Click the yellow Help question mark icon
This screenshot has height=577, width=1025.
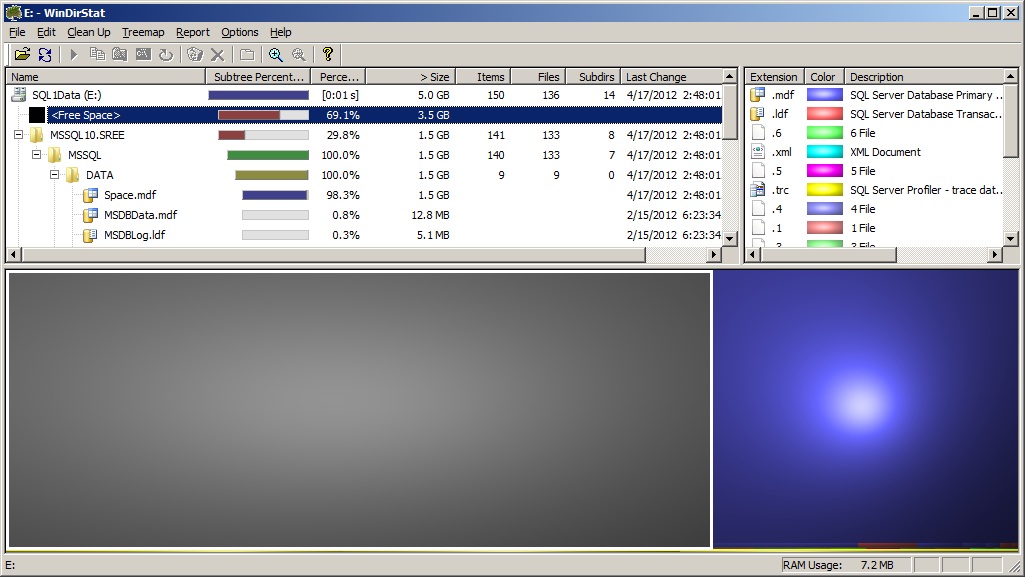327,55
